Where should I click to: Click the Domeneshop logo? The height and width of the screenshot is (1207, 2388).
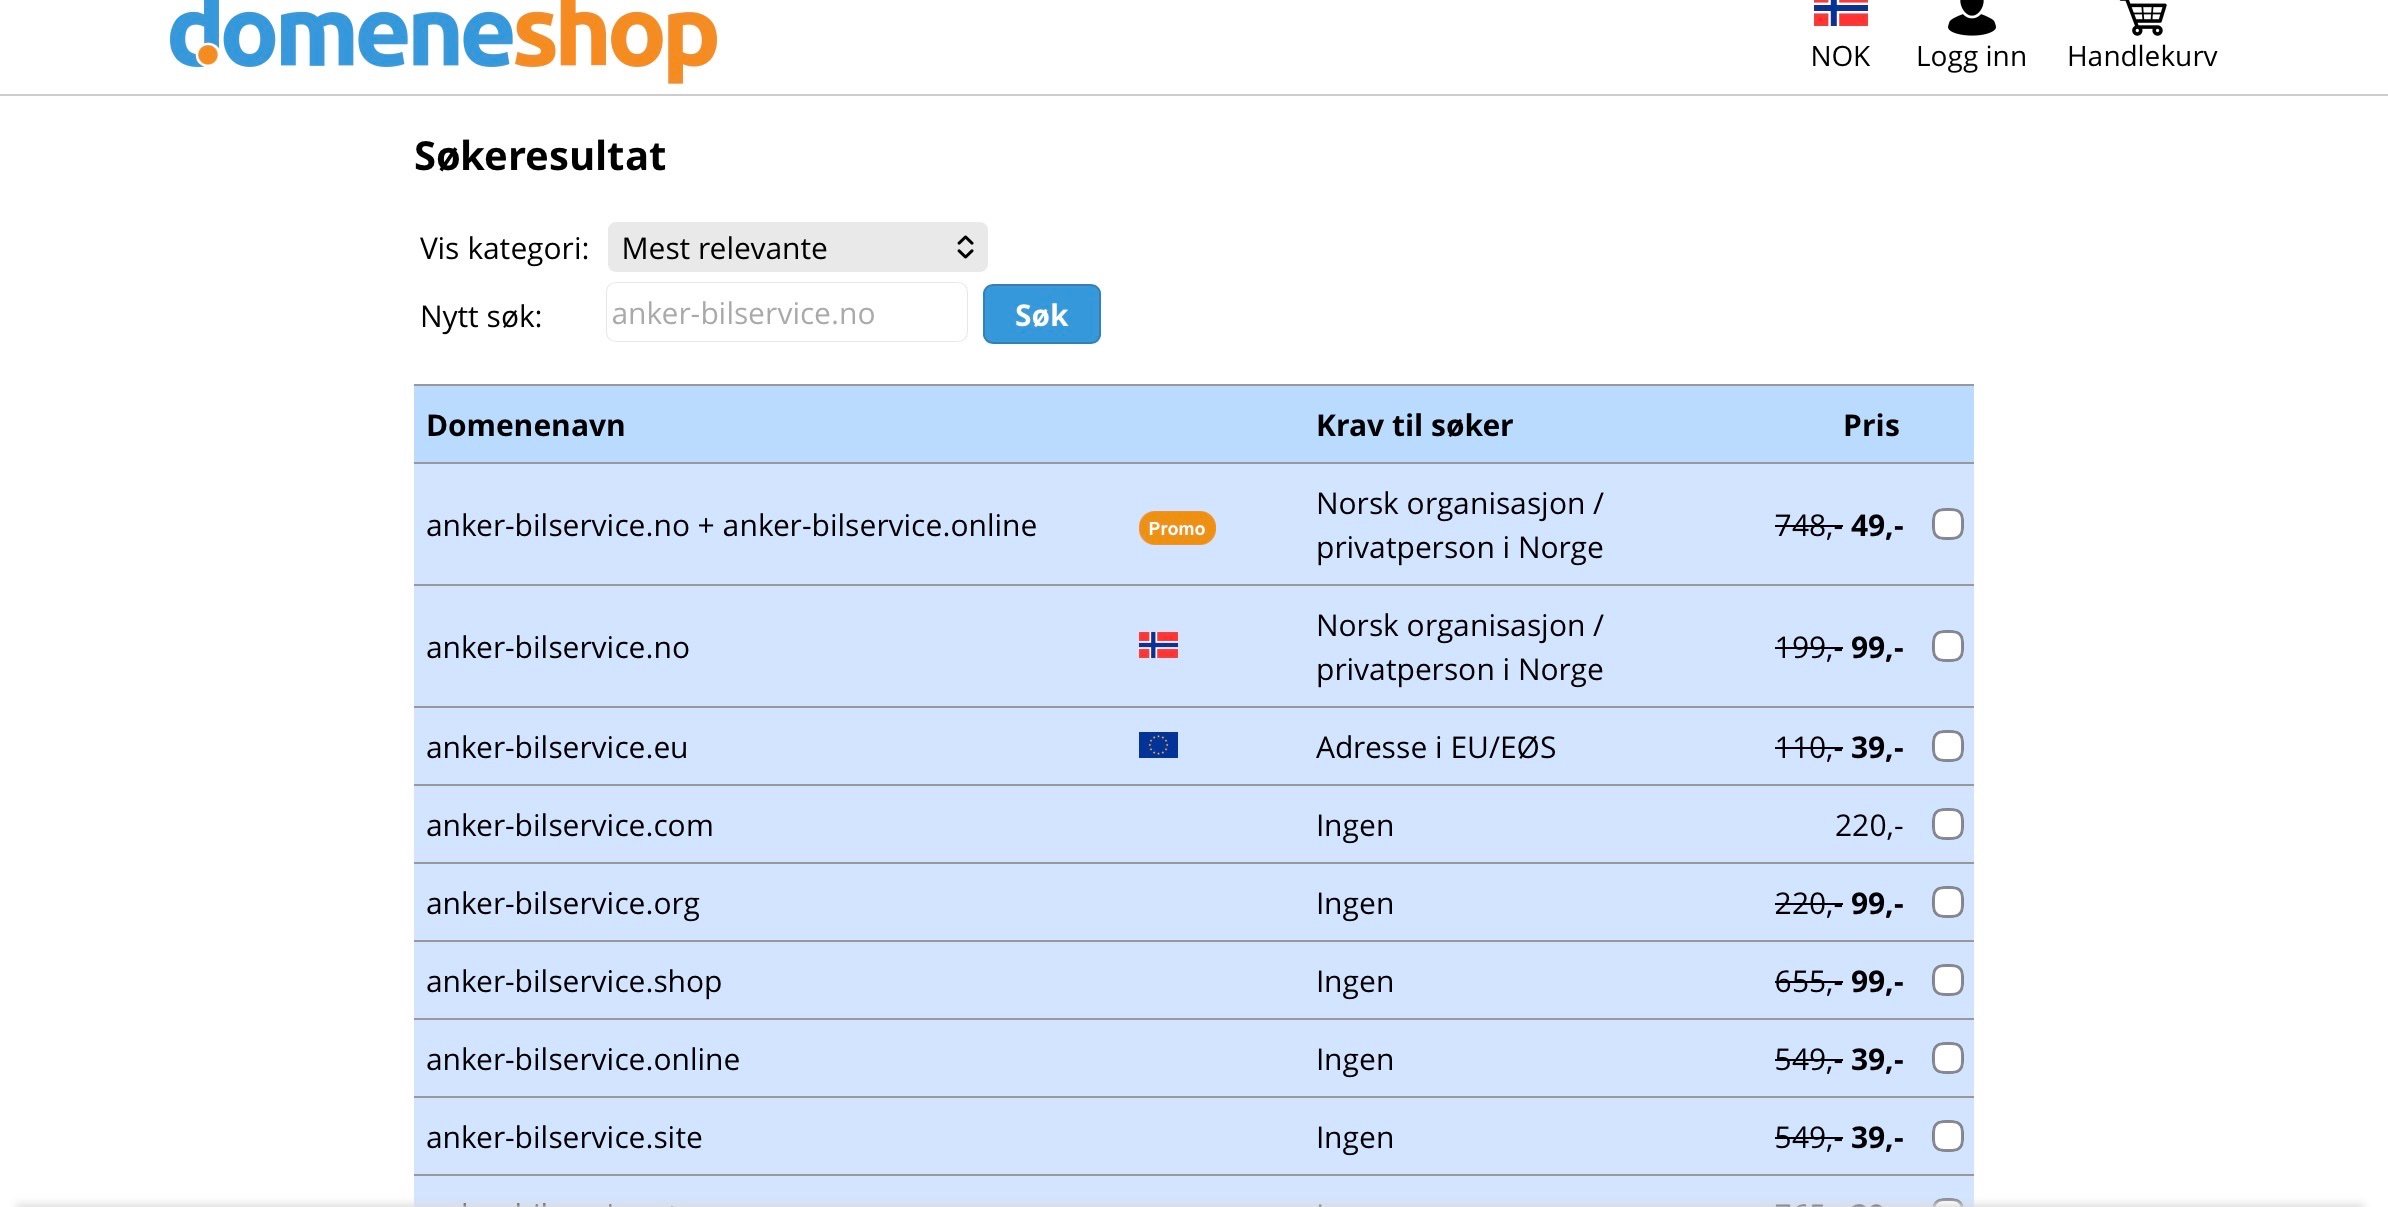[x=443, y=38]
